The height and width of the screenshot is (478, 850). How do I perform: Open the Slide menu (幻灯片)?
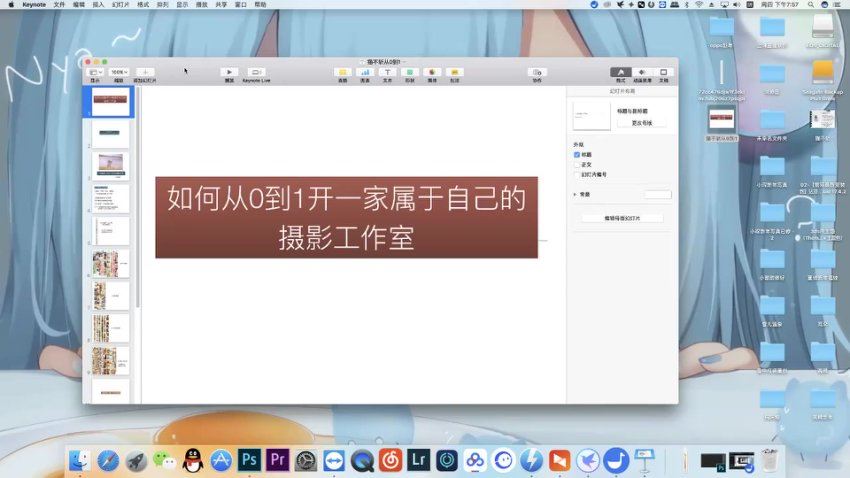pyautogui.click(x=120, y=4)
